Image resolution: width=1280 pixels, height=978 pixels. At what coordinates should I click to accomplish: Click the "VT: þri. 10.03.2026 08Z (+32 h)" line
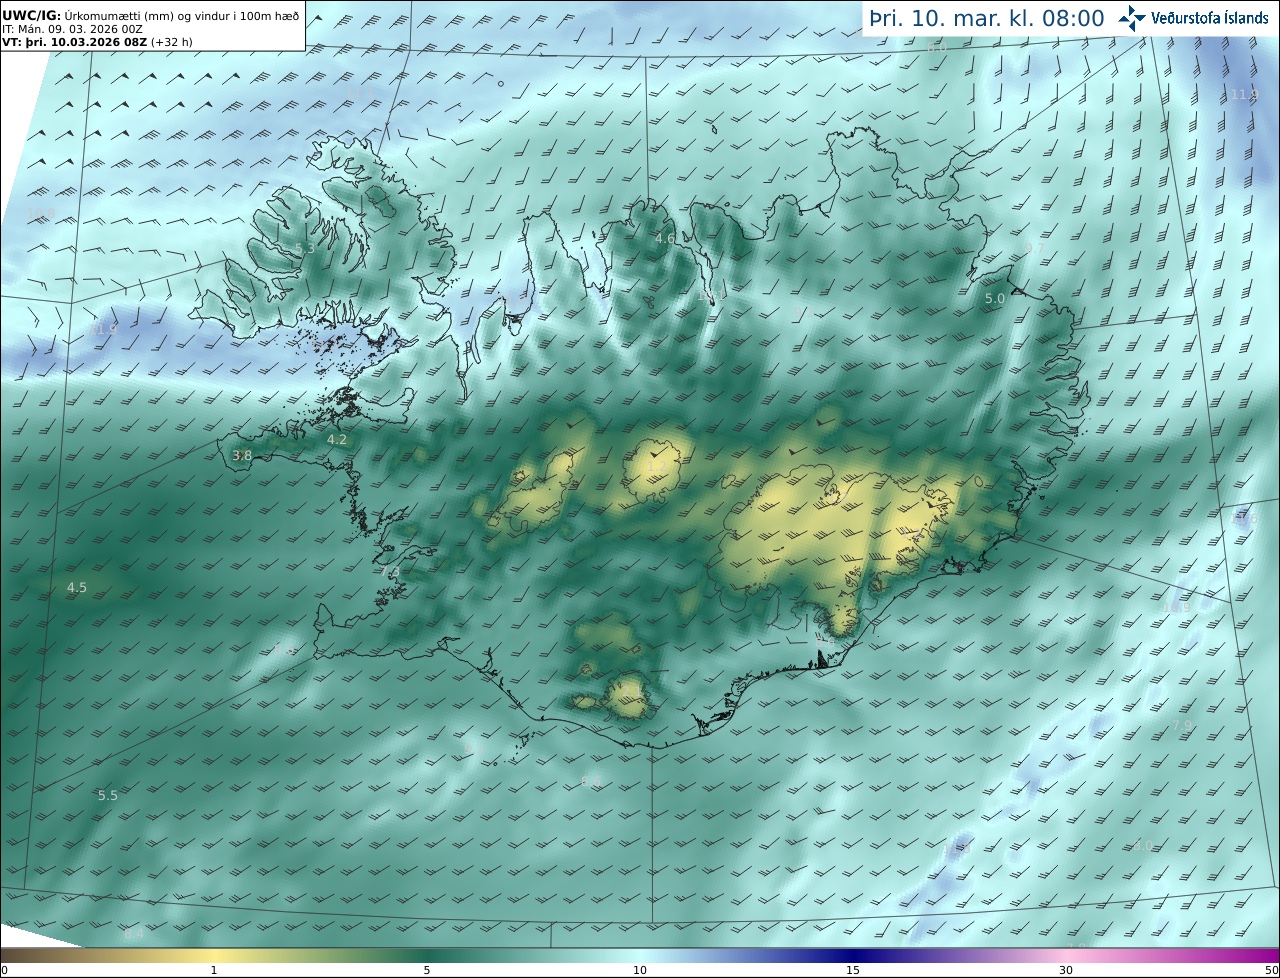(x=97, y=43)
